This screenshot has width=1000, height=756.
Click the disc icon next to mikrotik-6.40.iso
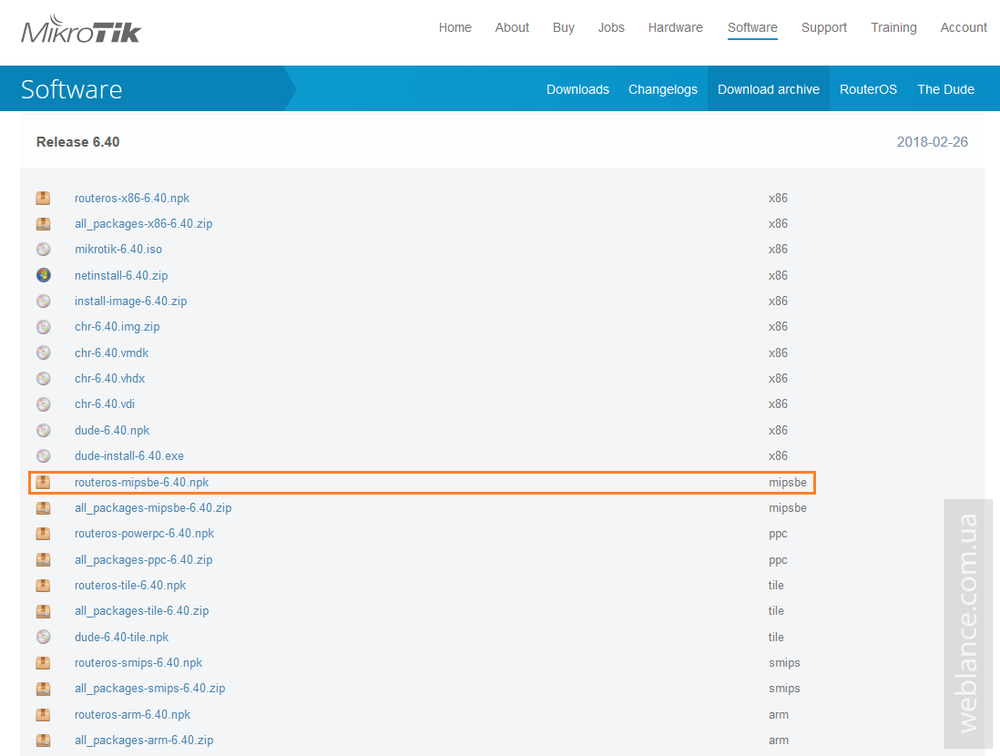coord(43,249)
